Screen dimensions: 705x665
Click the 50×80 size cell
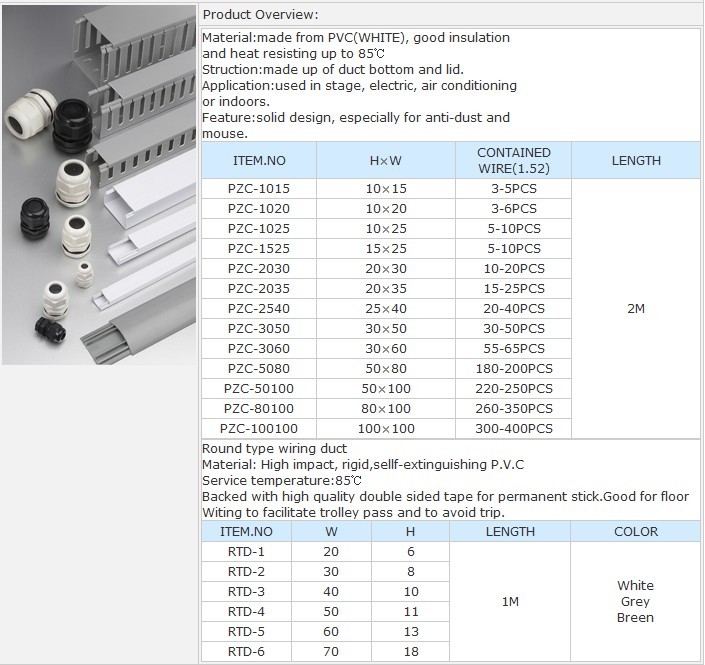click(x=386, y=369)
